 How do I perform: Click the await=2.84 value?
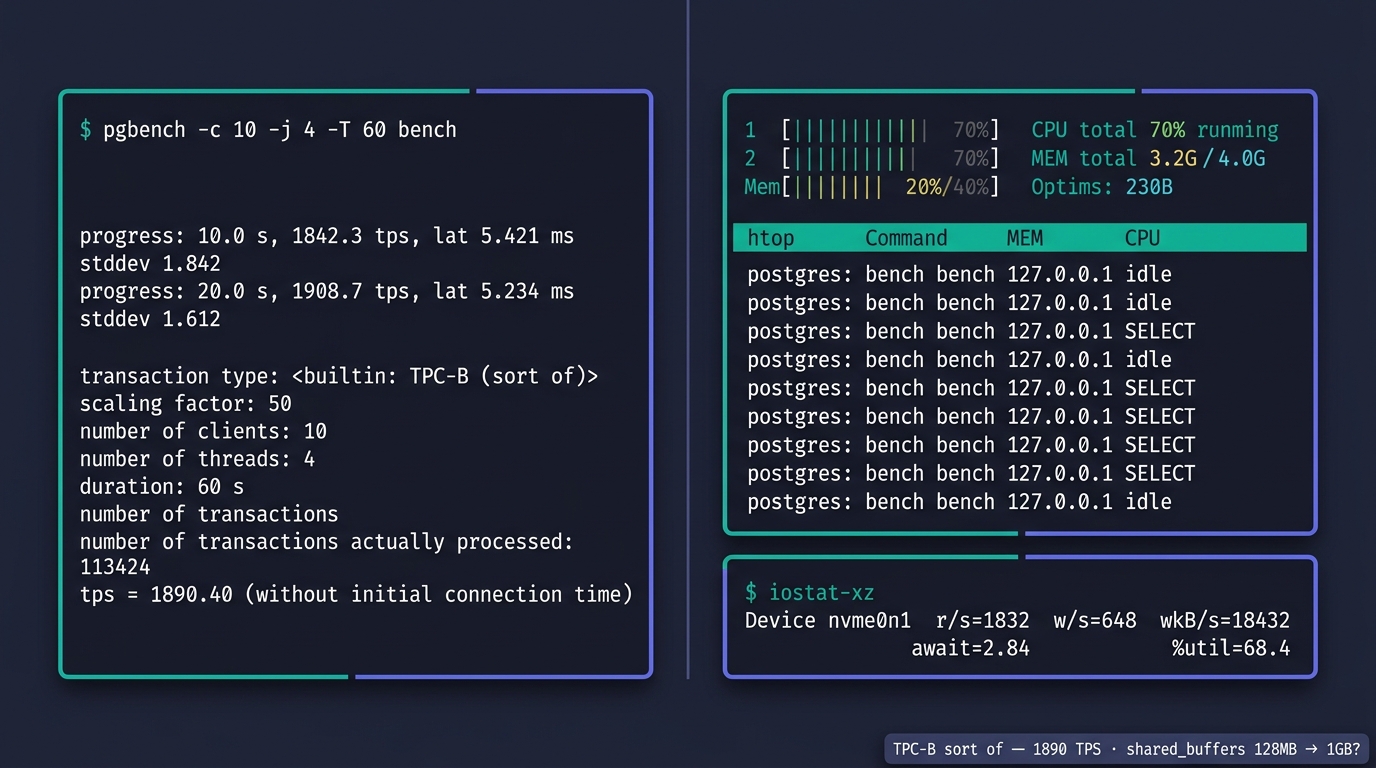pos(970,648)
